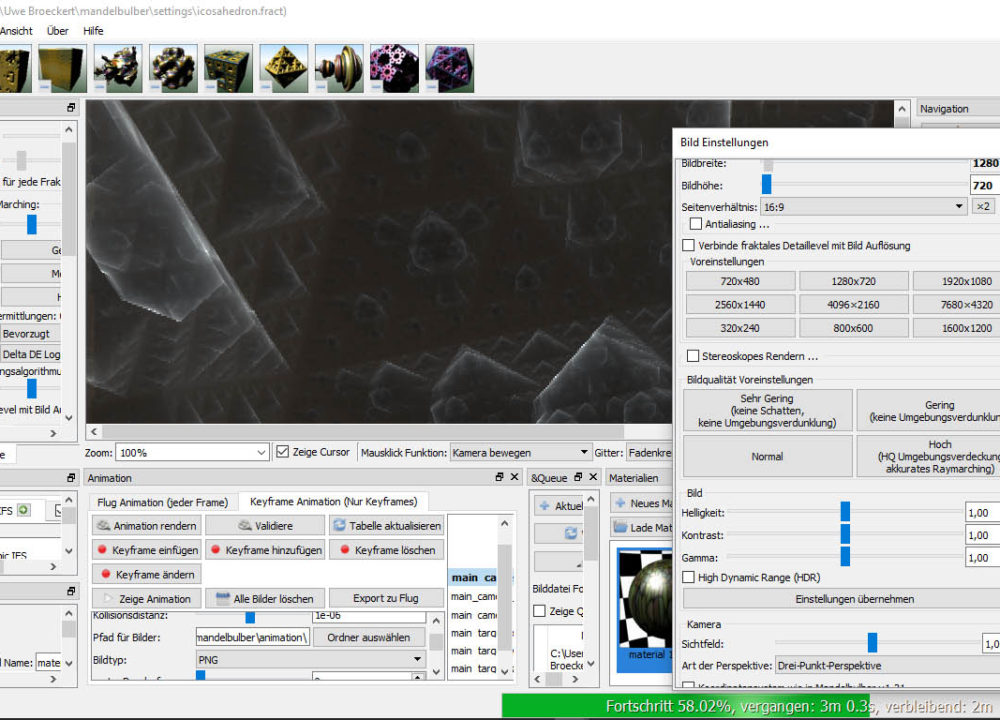Viewport: 1000px width, 720px height.
Task: Open the Über menu
Action: click(x=57, y=31)
